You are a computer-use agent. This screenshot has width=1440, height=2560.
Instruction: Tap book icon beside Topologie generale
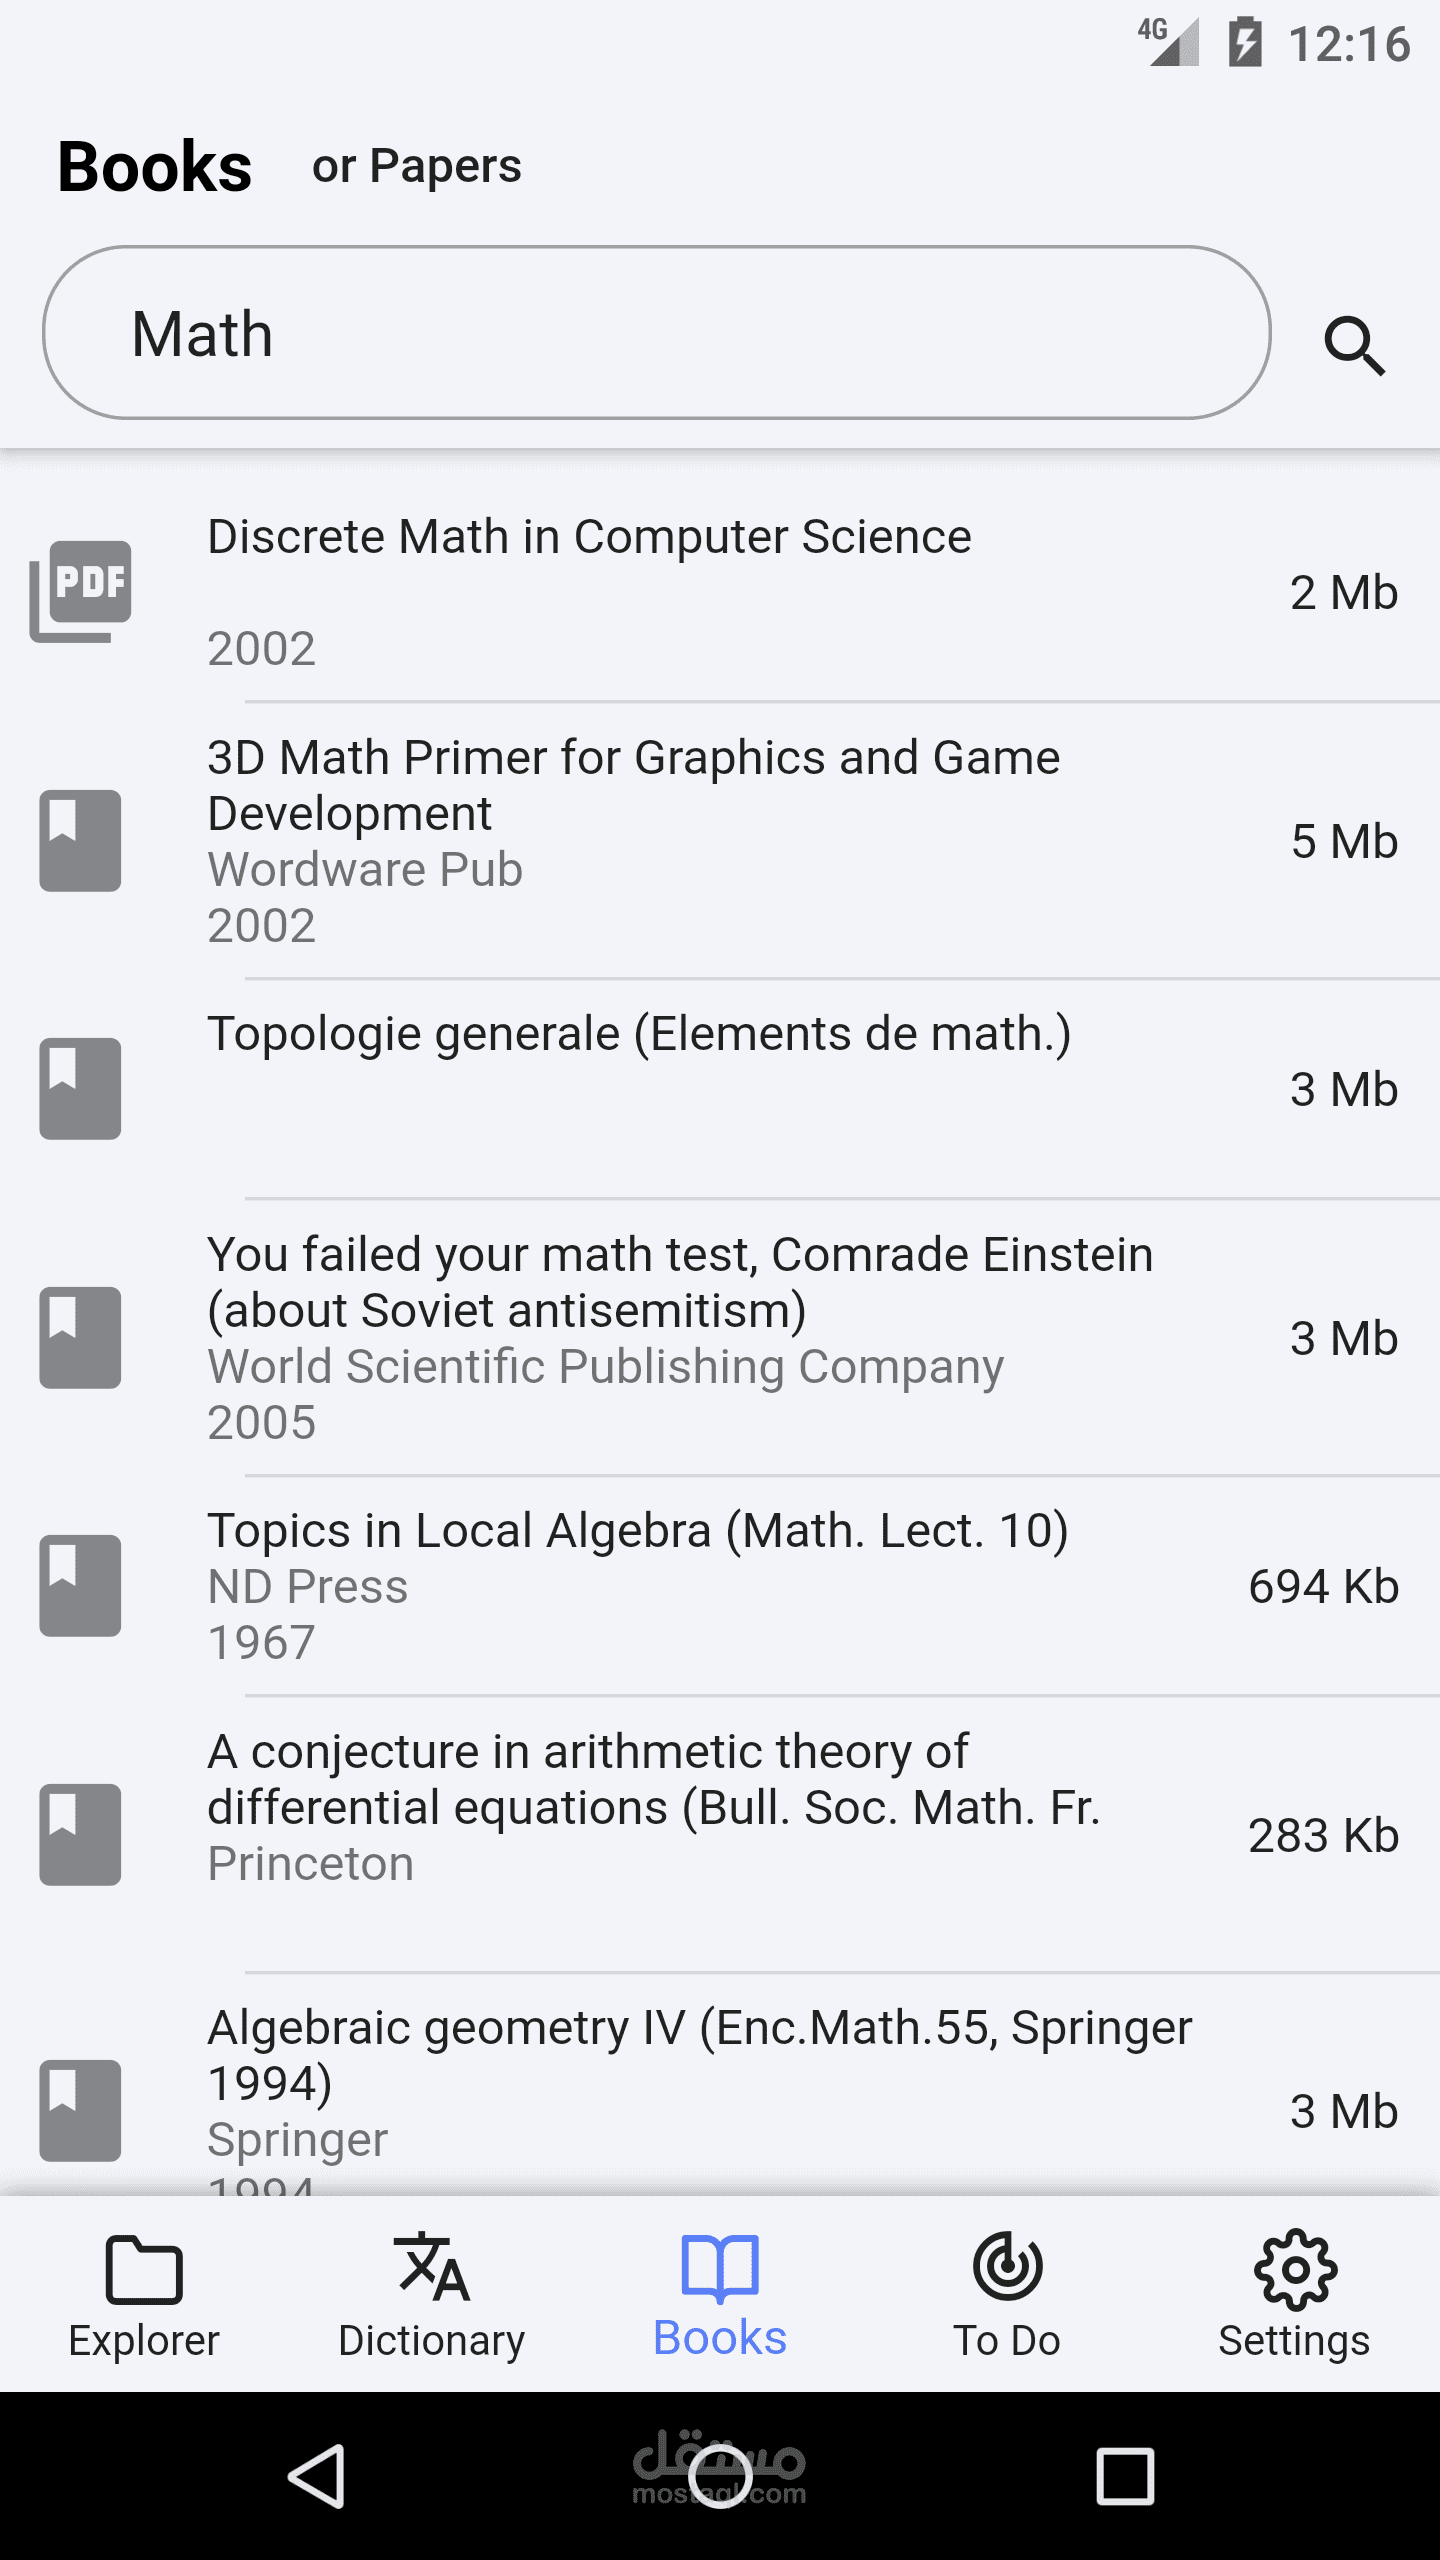point(80,1088)
